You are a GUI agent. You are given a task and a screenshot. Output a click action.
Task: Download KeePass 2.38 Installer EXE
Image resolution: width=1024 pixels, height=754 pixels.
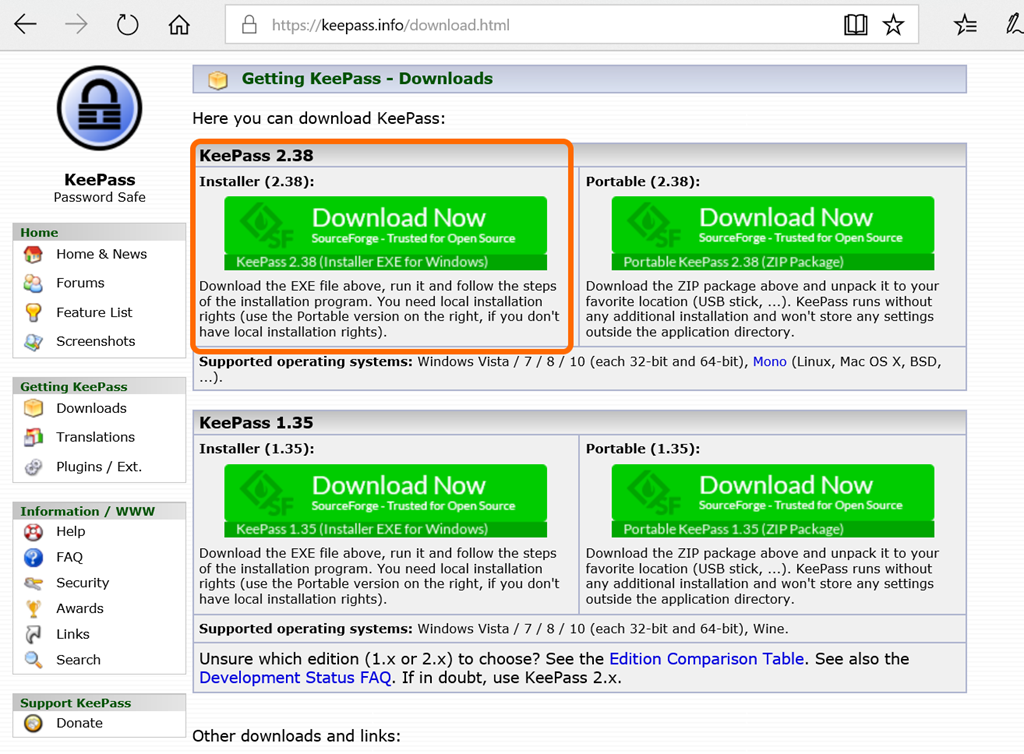click(x=385, y=233)
